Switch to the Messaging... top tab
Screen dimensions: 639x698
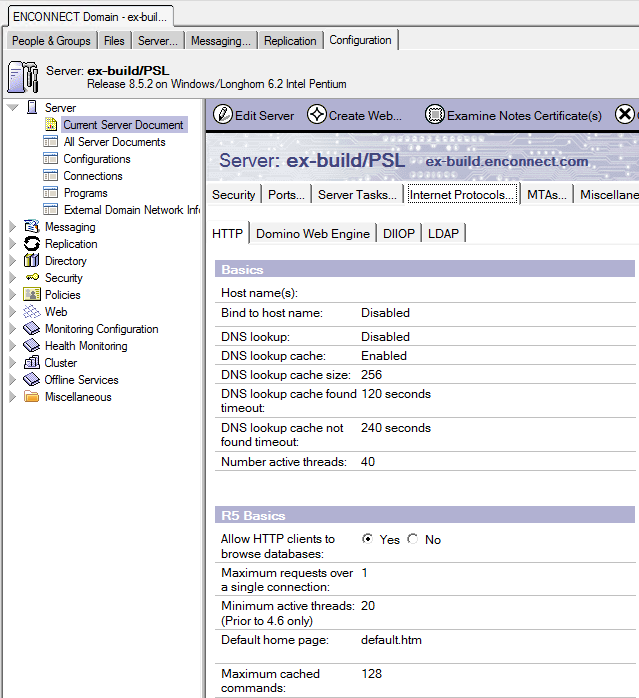[x=221, y=41]
